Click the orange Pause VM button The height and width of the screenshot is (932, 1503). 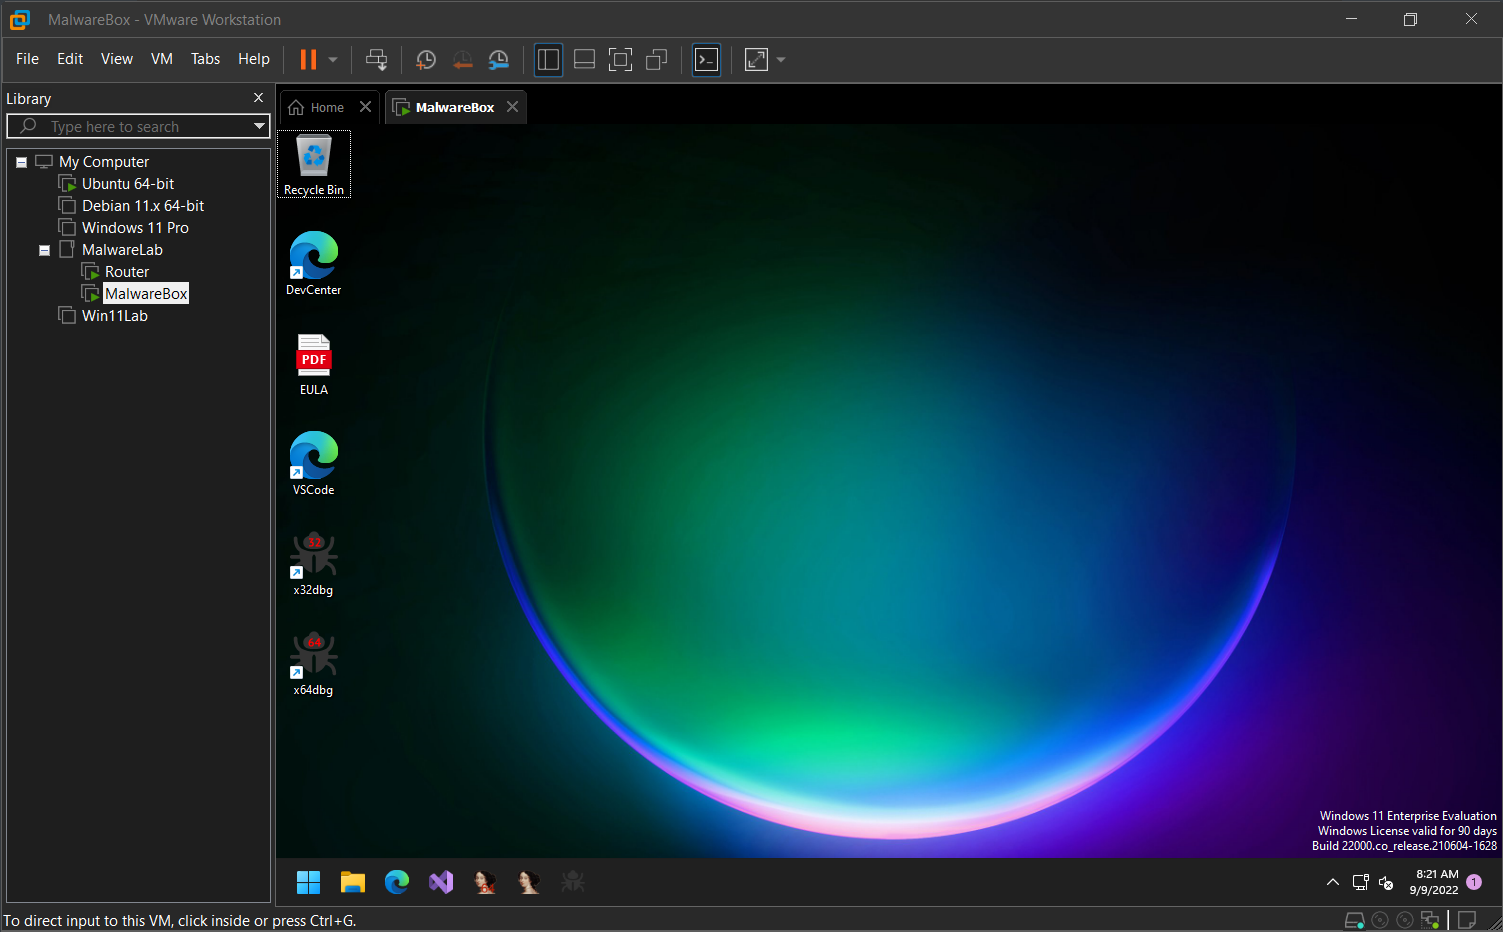(308, 60)
